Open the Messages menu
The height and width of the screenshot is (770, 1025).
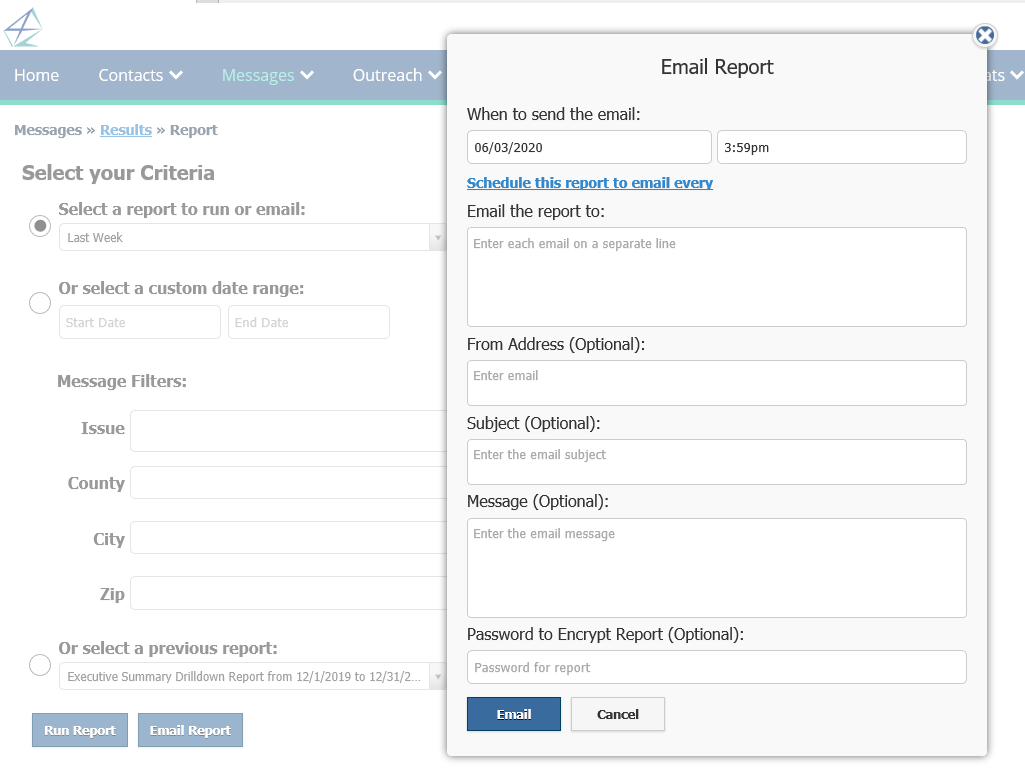point(267,75)
